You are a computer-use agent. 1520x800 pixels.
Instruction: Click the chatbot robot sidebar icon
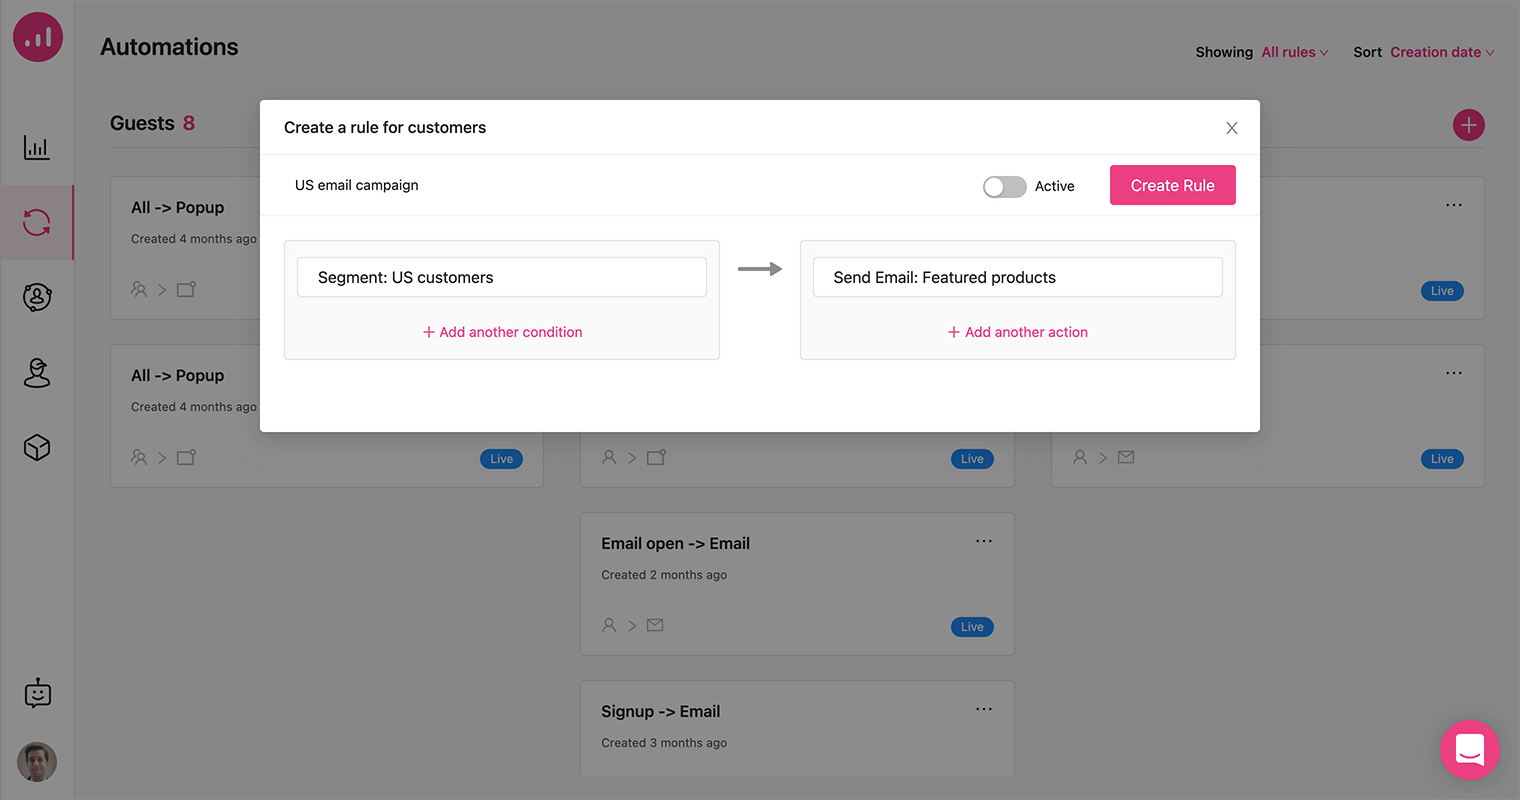tap(37, 693)
